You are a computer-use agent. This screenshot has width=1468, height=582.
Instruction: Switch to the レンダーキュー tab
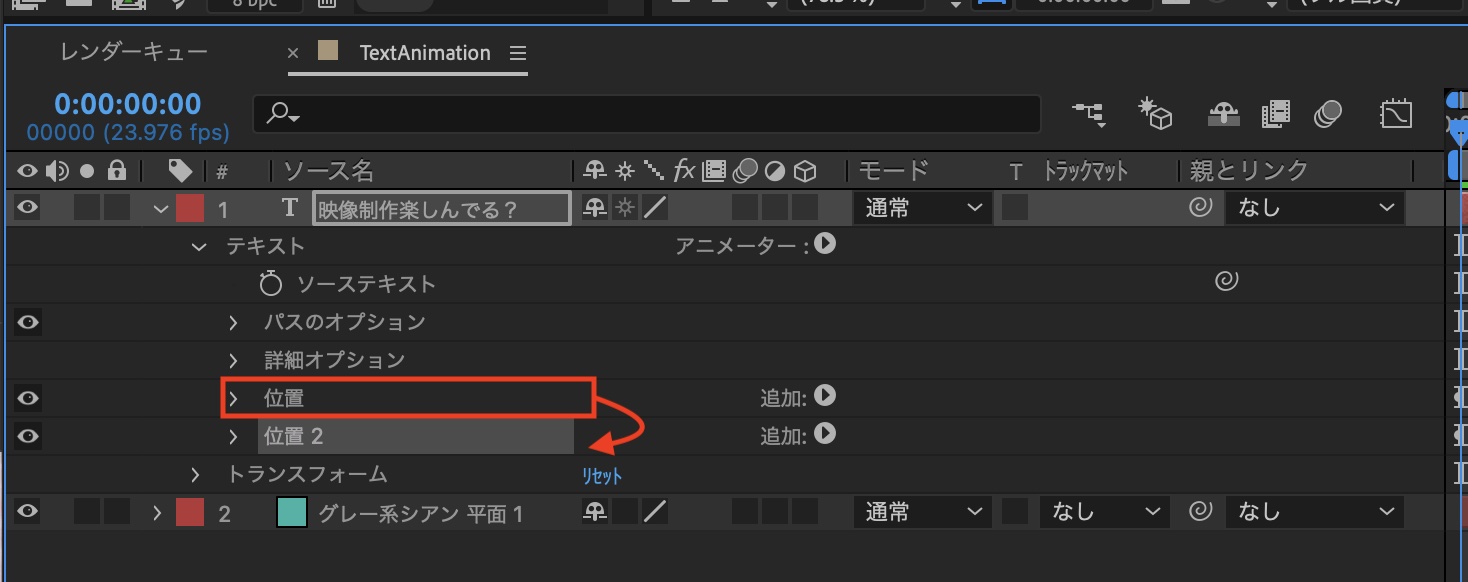click(133, 53)
